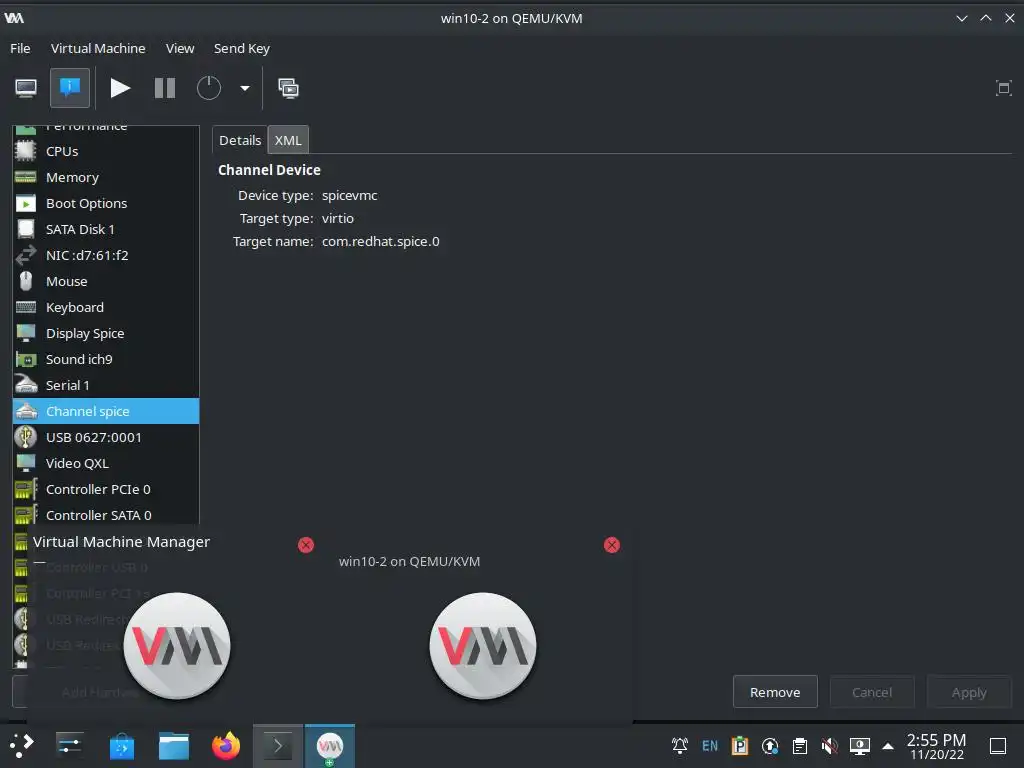Viewport: 1024px width, 768px height.
Task: Select CPUs in hardware list
Action: [x=106, y=151]
